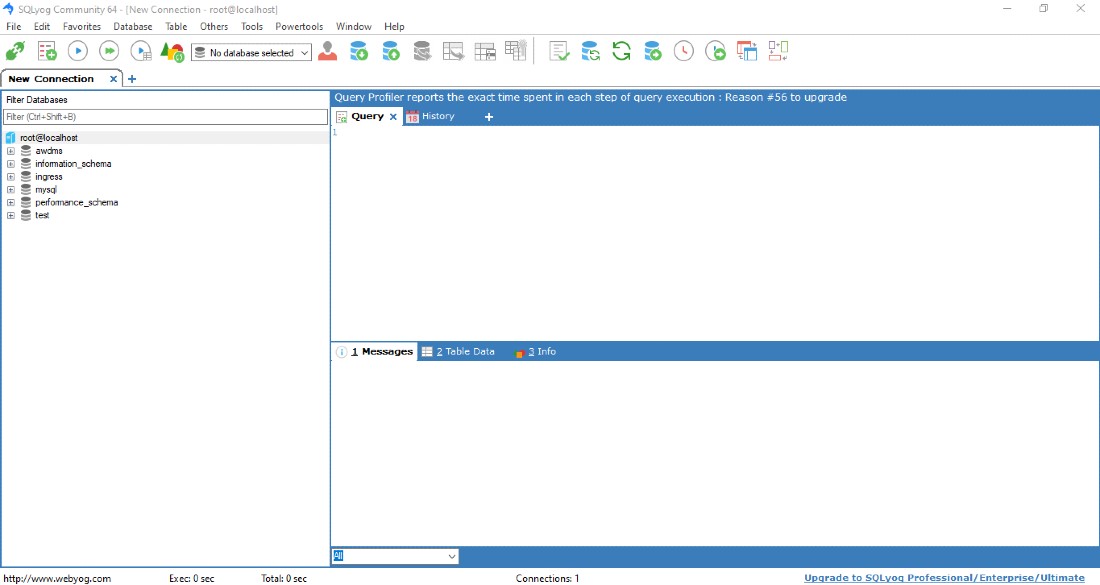Click the Execute All Queries double-arrow icon
The height and width of the screenshot is (585, 1100).
point(109,51)
